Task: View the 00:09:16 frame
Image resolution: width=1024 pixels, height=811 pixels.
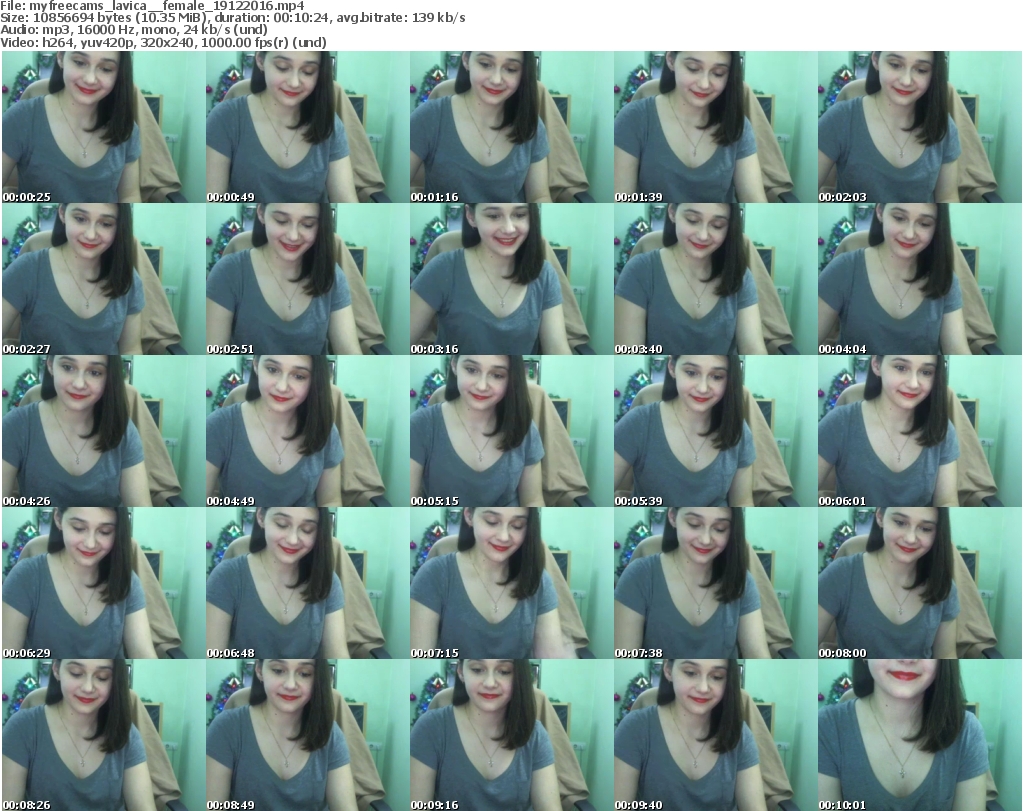Action: point(511,735)
